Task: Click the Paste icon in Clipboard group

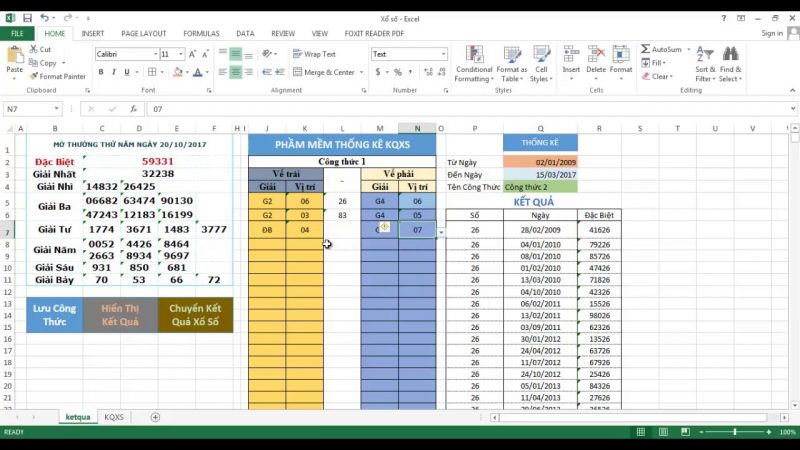Action: [x=14, y=58]
